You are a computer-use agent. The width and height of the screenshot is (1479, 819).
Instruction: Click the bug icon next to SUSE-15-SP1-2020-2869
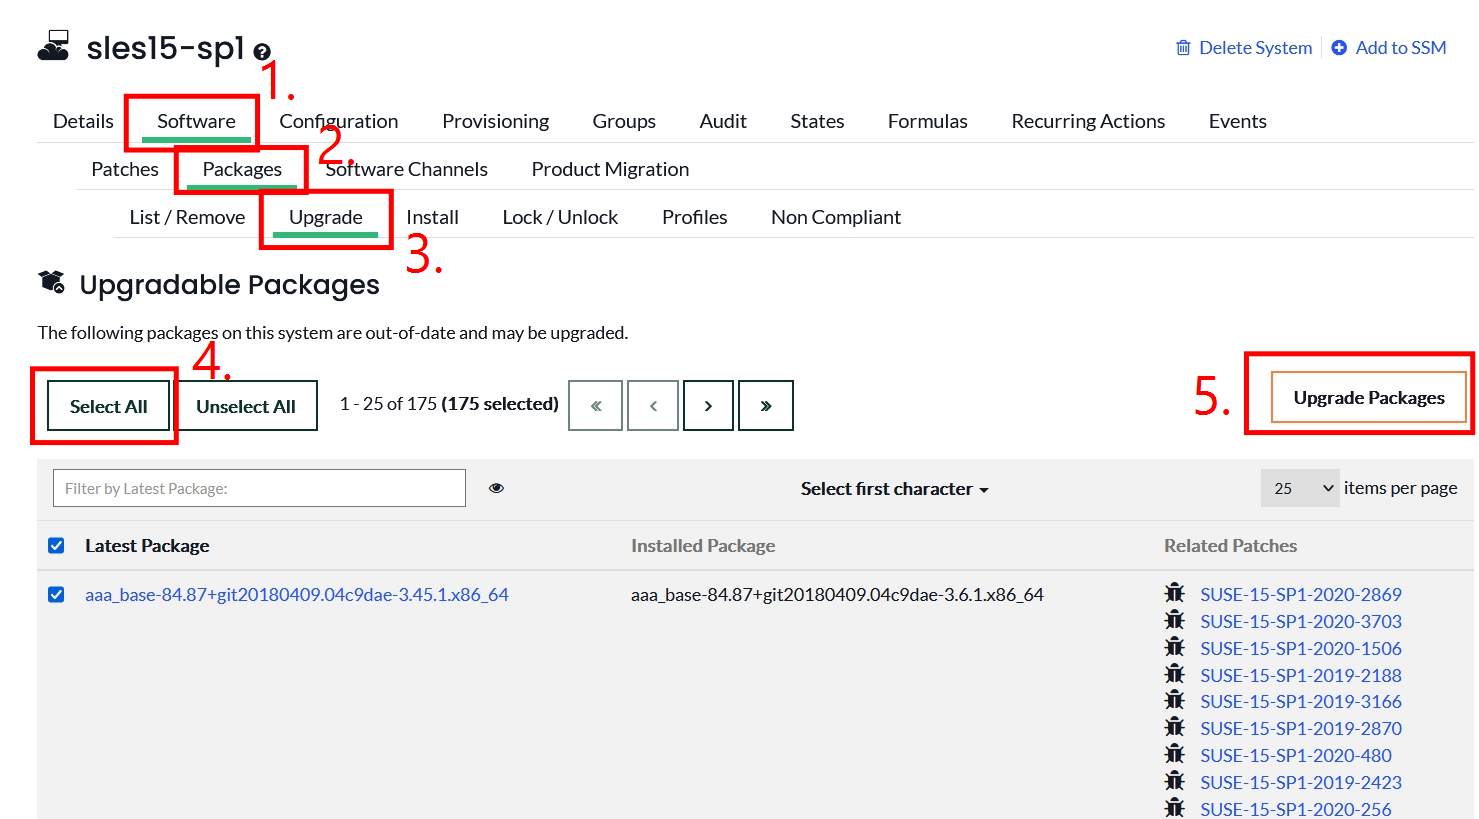[x=1174, y=593]
